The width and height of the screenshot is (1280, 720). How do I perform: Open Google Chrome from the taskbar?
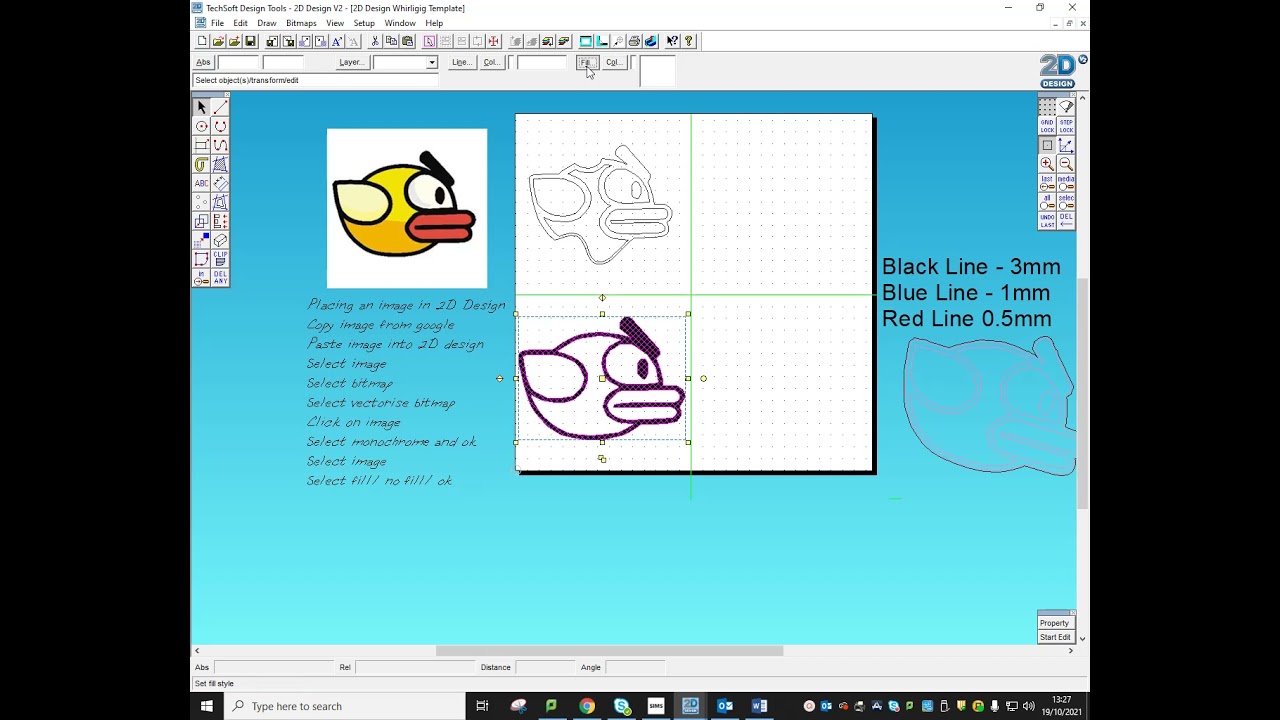[586, 706]
